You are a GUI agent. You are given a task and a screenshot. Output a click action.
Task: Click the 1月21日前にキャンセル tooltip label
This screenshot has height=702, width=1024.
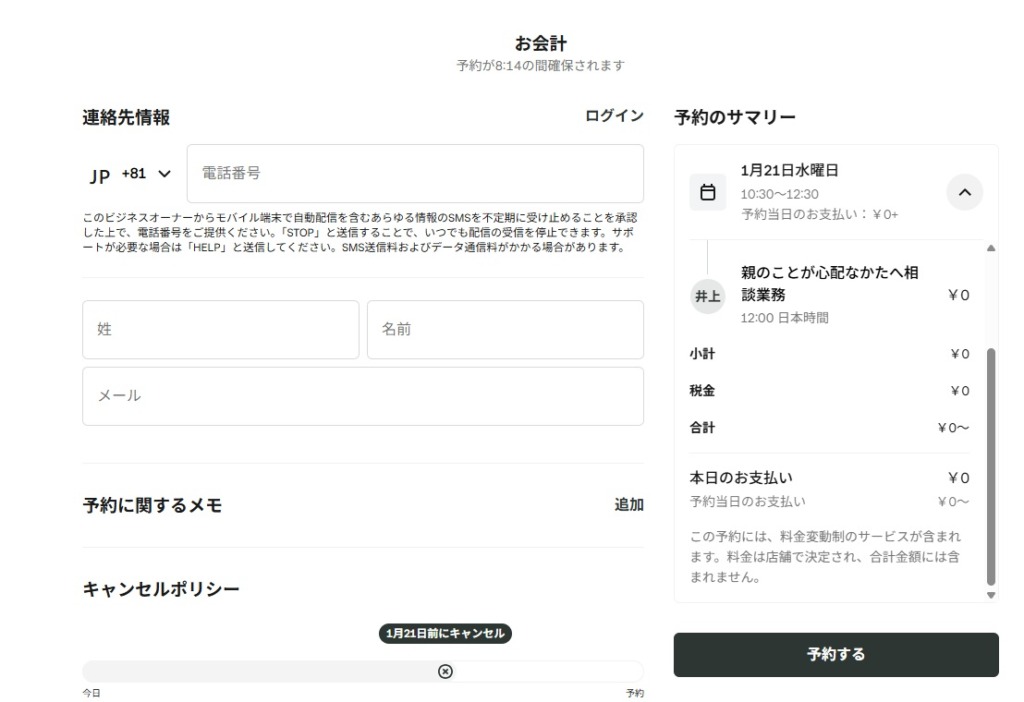click(x=446, y=633)
